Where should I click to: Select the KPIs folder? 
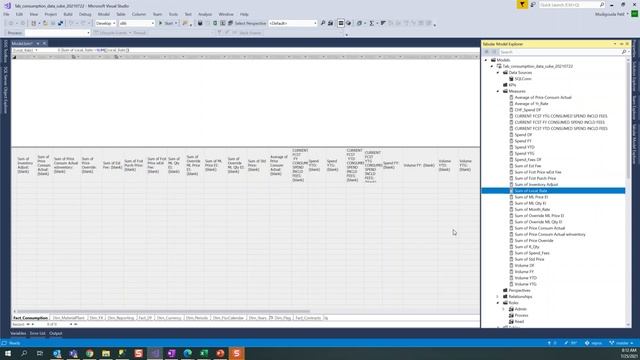(x=512, y=85)
